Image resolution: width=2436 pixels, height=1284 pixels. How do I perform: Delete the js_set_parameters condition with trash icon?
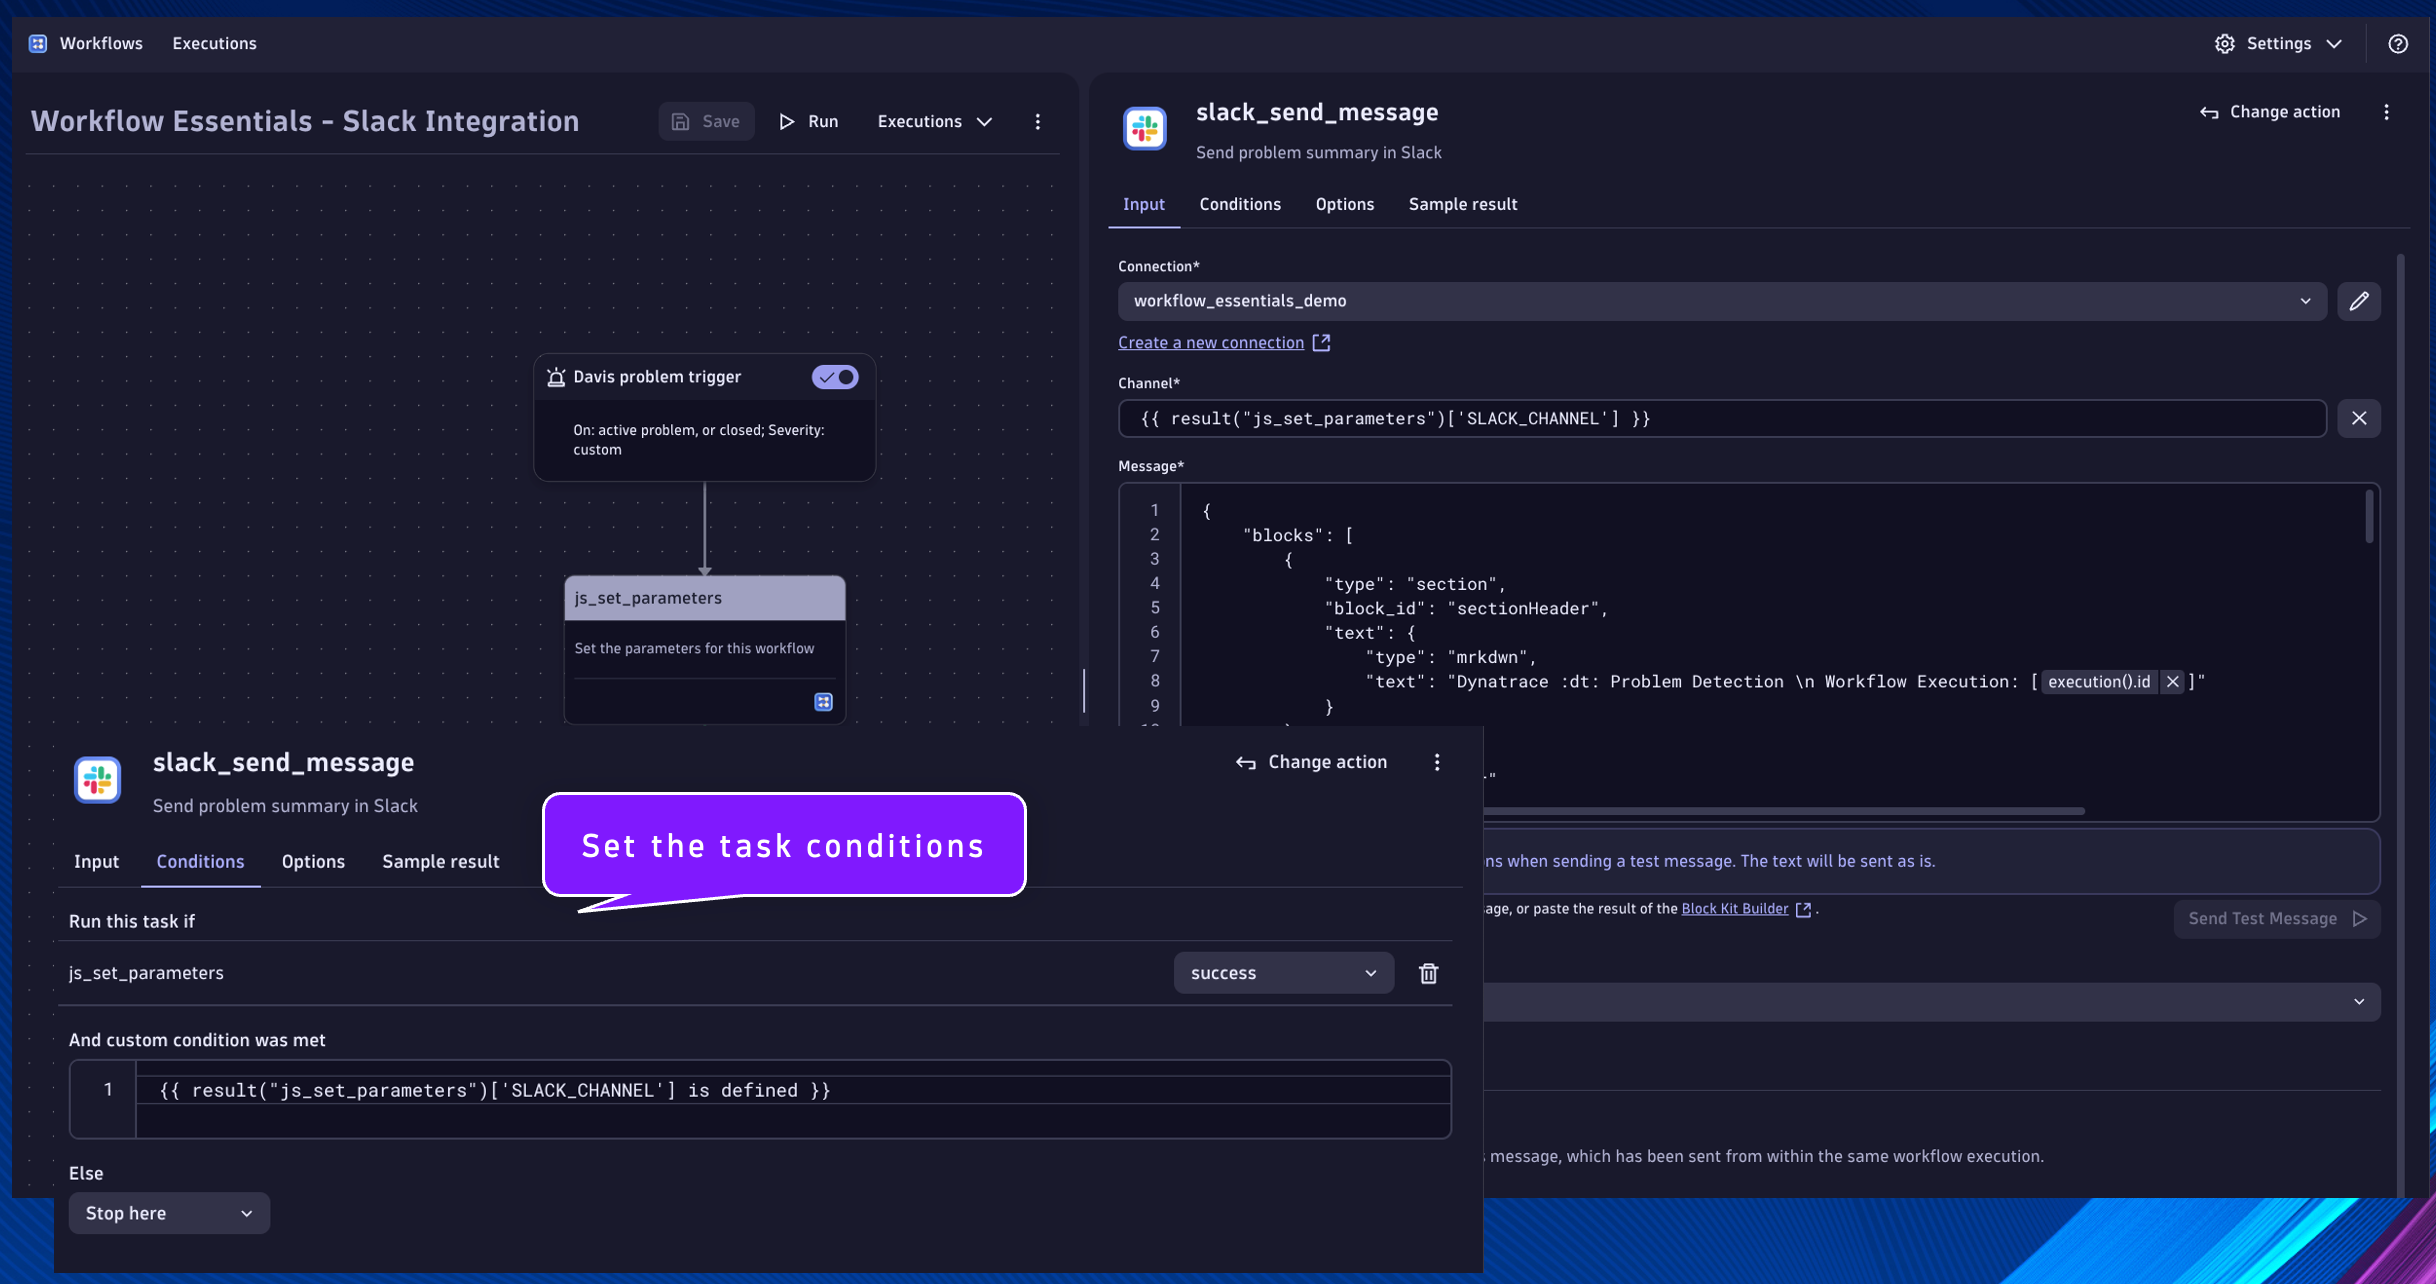pyautogui.click(x=1429, y=973)
